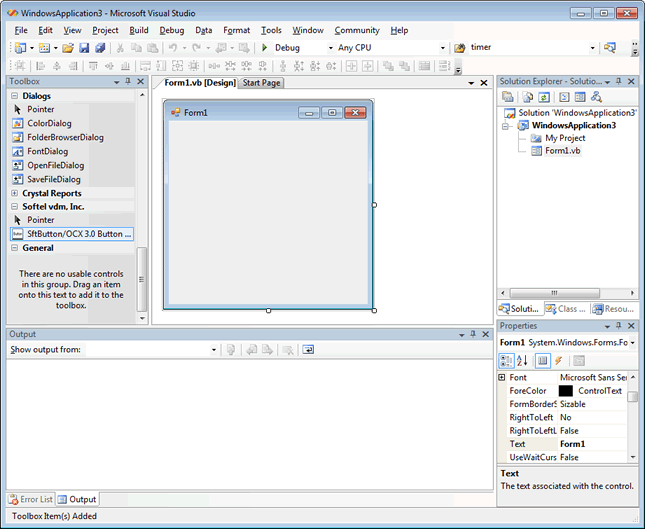Pick the SftButton/OCX 3.0 Button control
This screenshot has height=529, width=645.
click(x=72, y=233)
